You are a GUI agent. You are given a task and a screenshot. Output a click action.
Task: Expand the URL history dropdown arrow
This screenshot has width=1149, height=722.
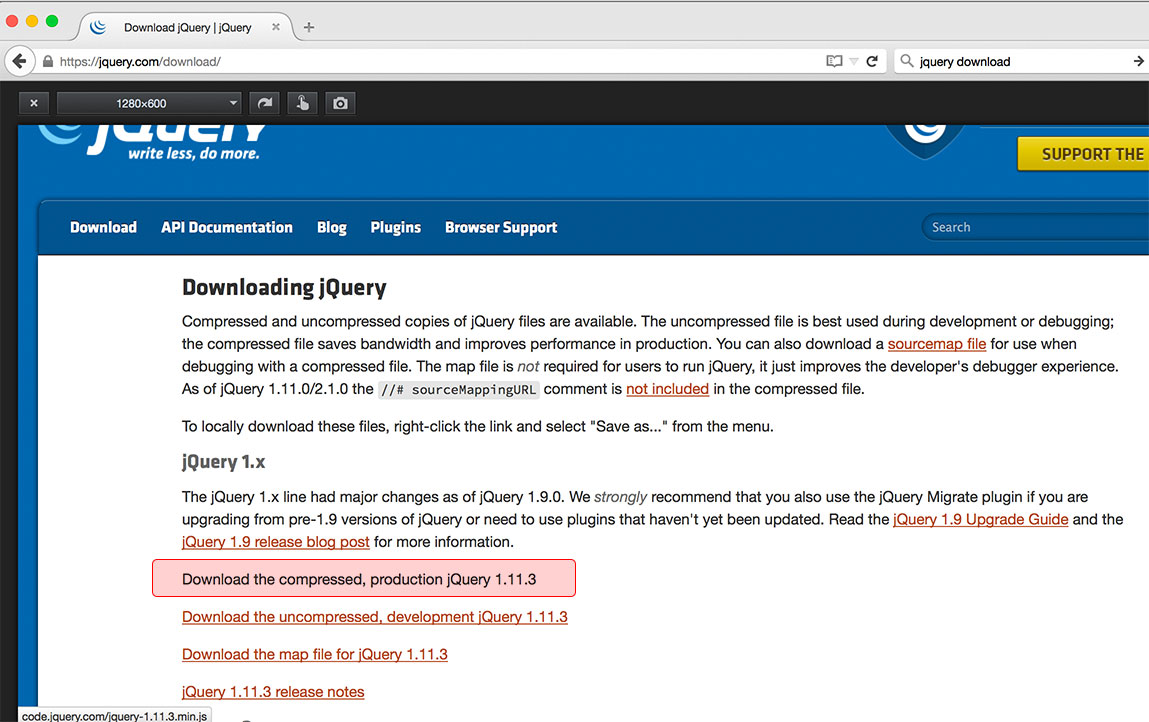click(x=853, y=61)
